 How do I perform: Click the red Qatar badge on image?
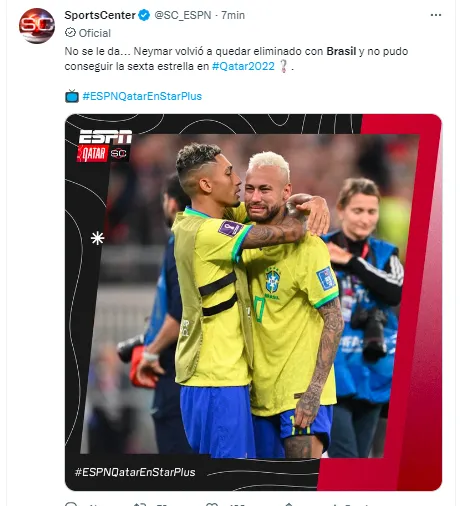click(92, 154)
